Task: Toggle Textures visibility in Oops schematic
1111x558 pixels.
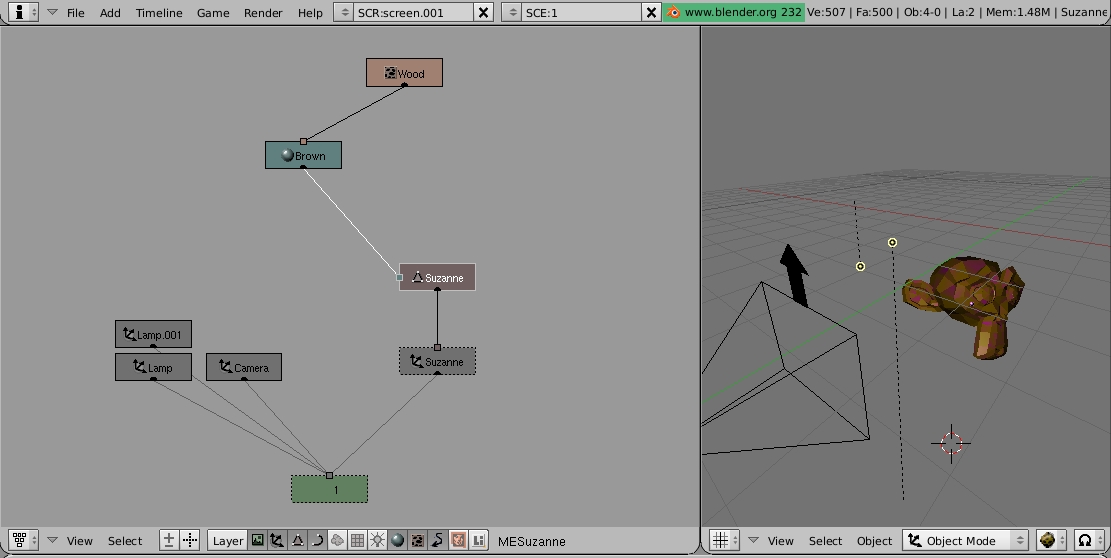Action: coord(417,540)
